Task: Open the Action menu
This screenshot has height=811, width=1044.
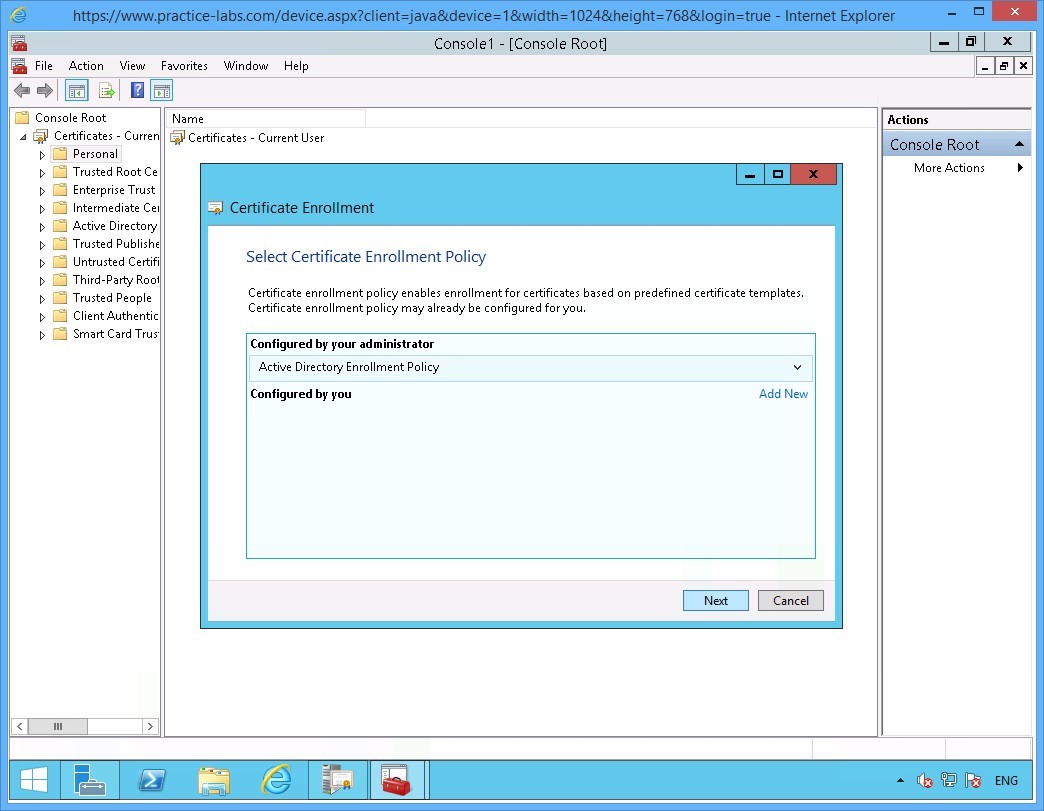Action: (86, 66)
